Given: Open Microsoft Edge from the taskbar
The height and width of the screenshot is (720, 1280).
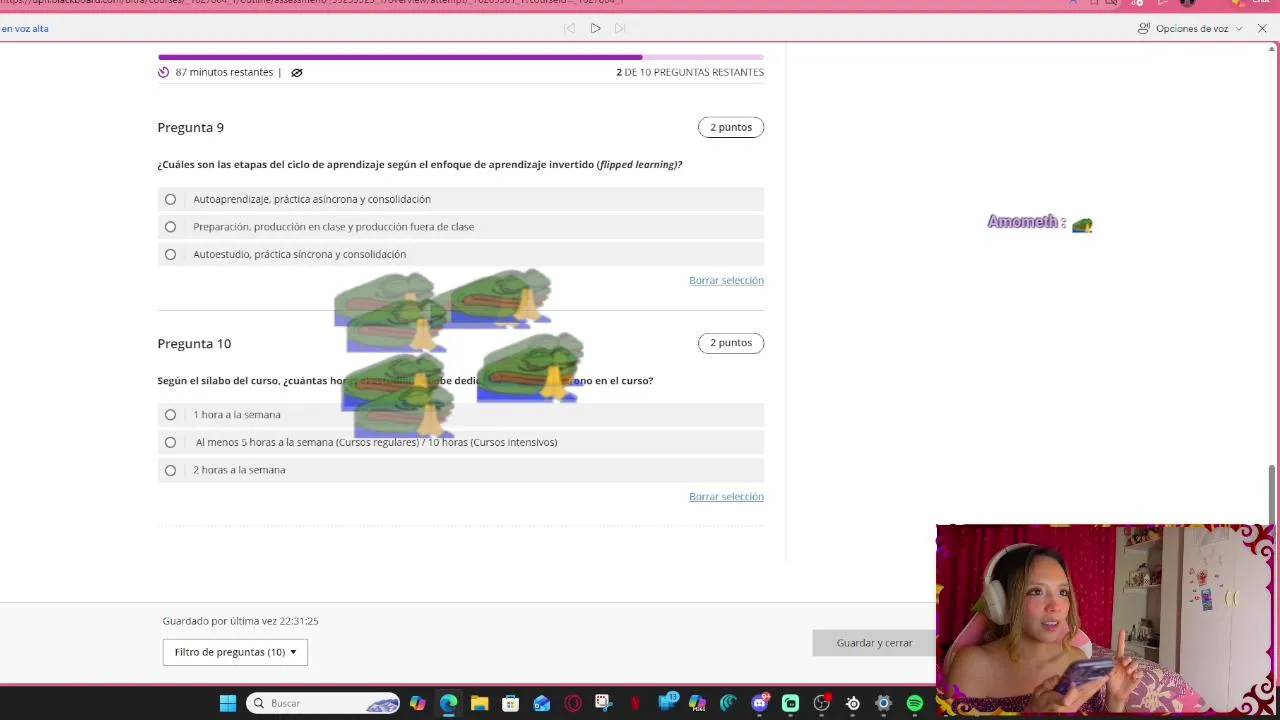Looking at the screenshot, I should point(448,703).
